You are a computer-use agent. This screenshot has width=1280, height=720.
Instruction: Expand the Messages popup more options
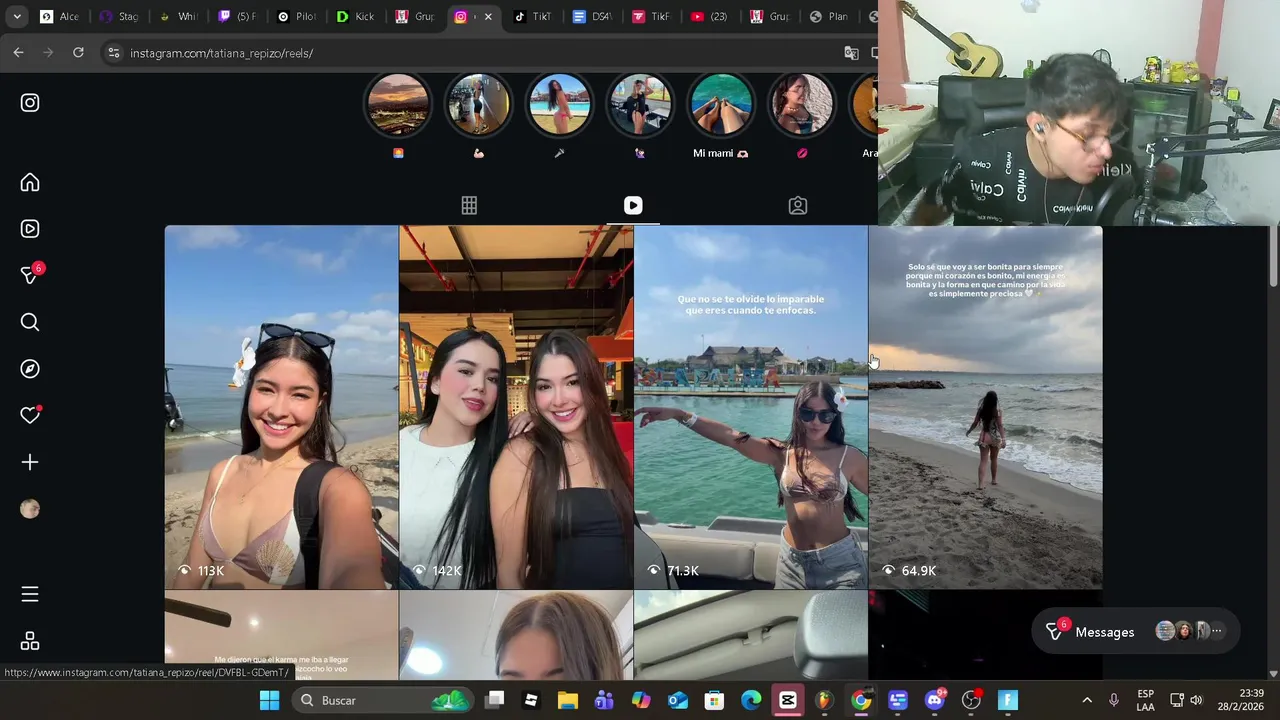tap(1216, 631)
